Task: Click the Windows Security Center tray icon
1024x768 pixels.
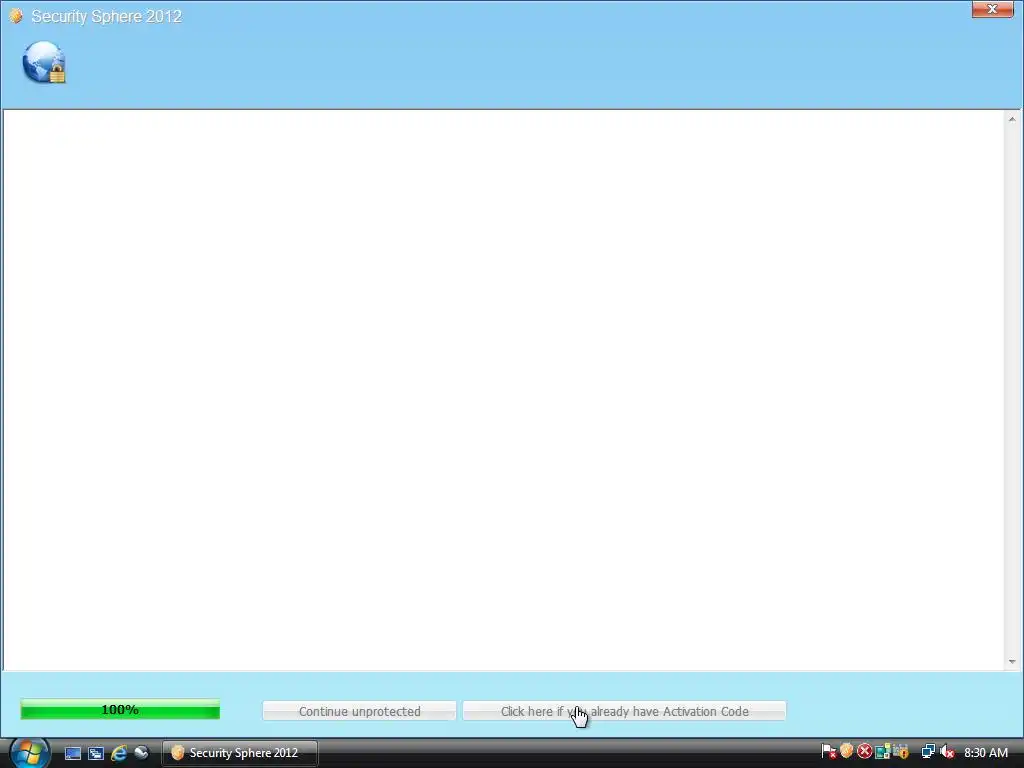Action: (x=883, y=752)
